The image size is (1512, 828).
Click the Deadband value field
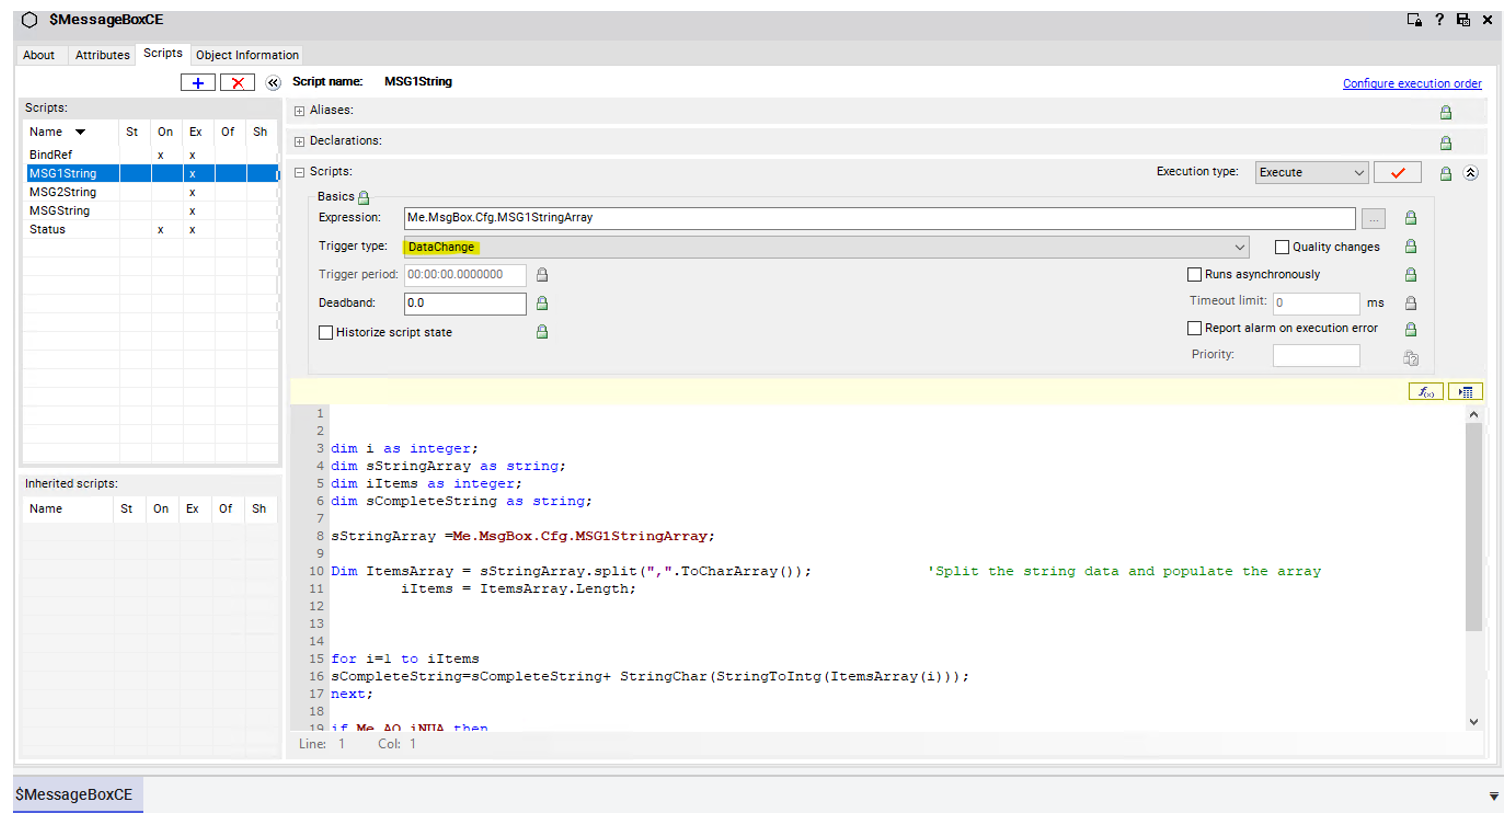click(x=465, y=303)
